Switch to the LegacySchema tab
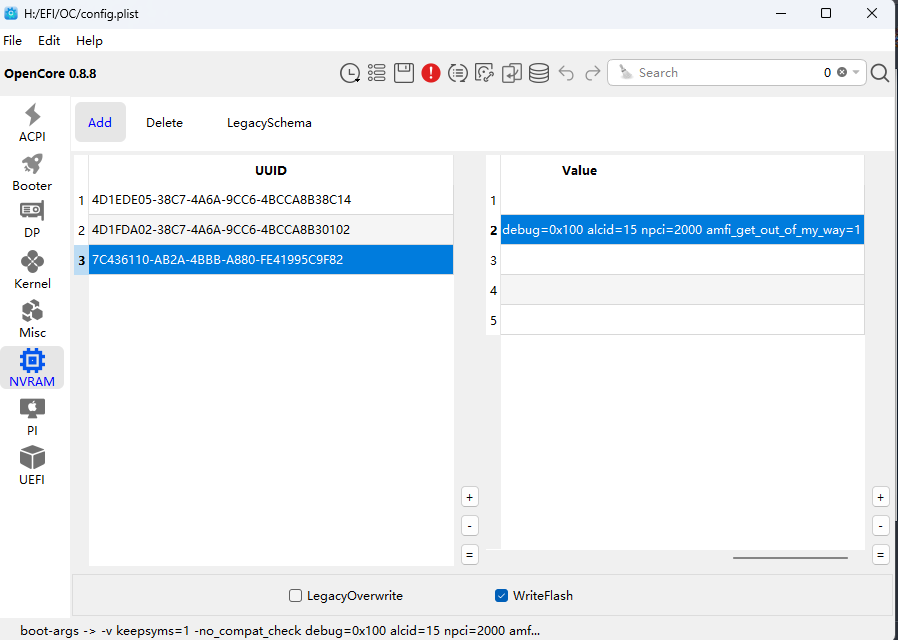Viewport: 898px width, 640px height. coord(269,123)
